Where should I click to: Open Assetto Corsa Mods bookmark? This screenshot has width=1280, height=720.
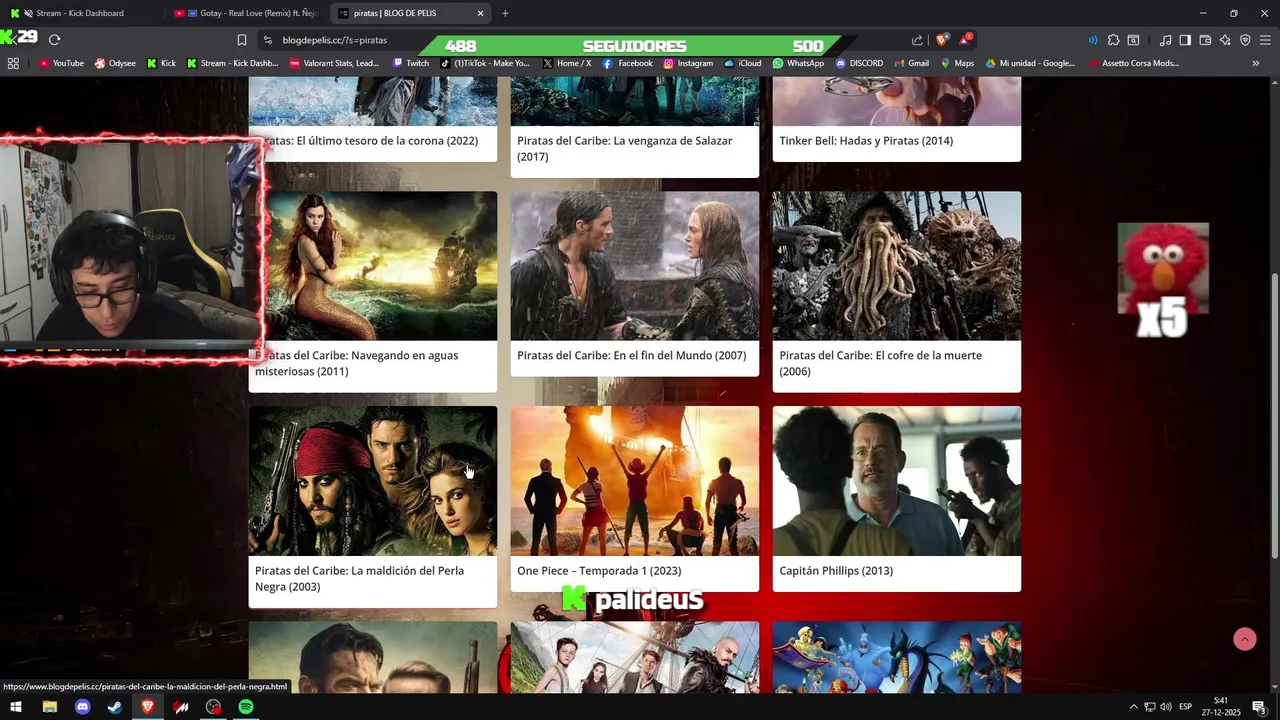(x=1134, y=63)
